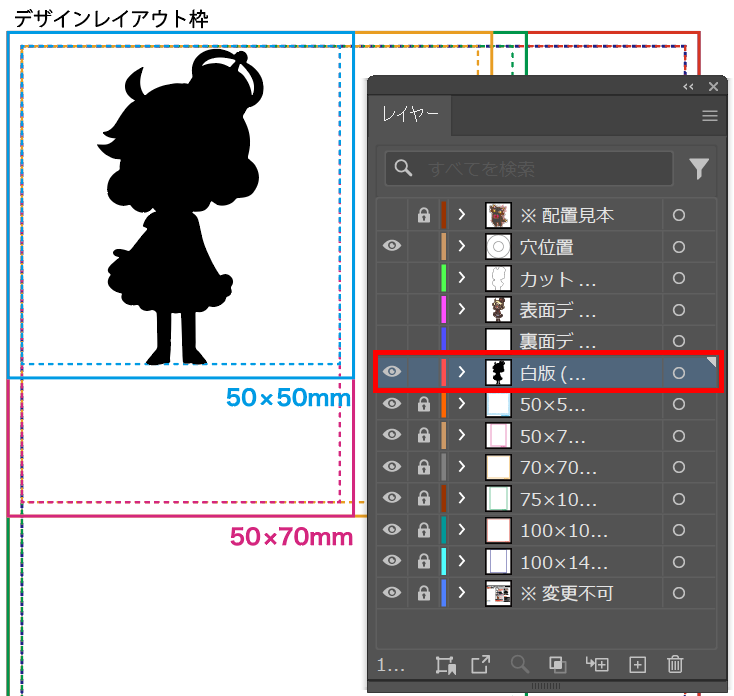Hide the 白版 layer via eye icon
Screen dimensions: 734x696
pyautogui.click(x=392, y=372)
